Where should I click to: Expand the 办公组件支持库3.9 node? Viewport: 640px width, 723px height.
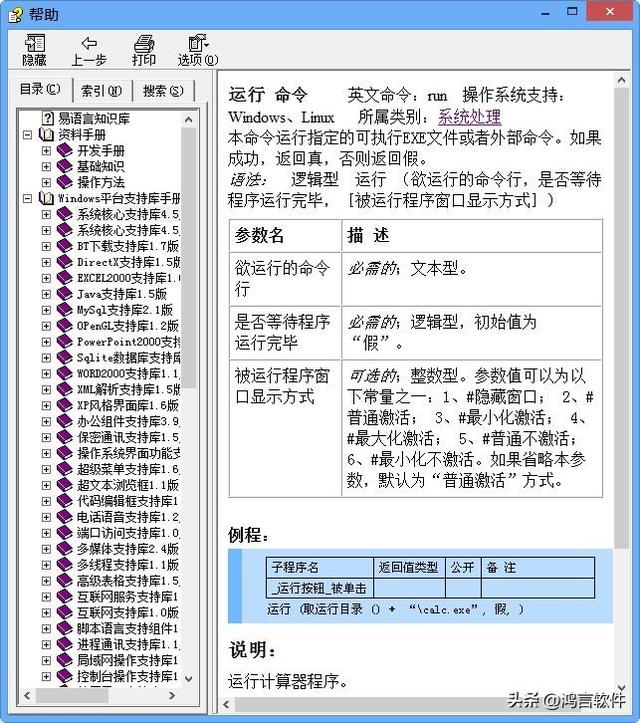(x=46, y=421)
